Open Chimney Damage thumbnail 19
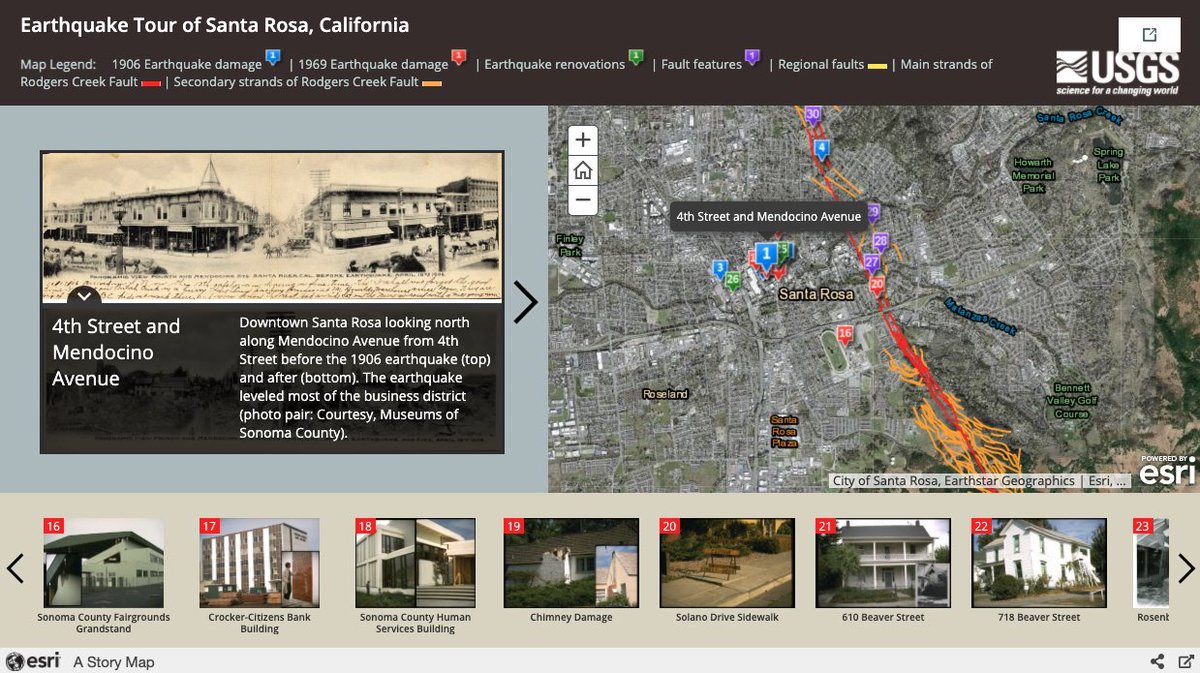 572,563
